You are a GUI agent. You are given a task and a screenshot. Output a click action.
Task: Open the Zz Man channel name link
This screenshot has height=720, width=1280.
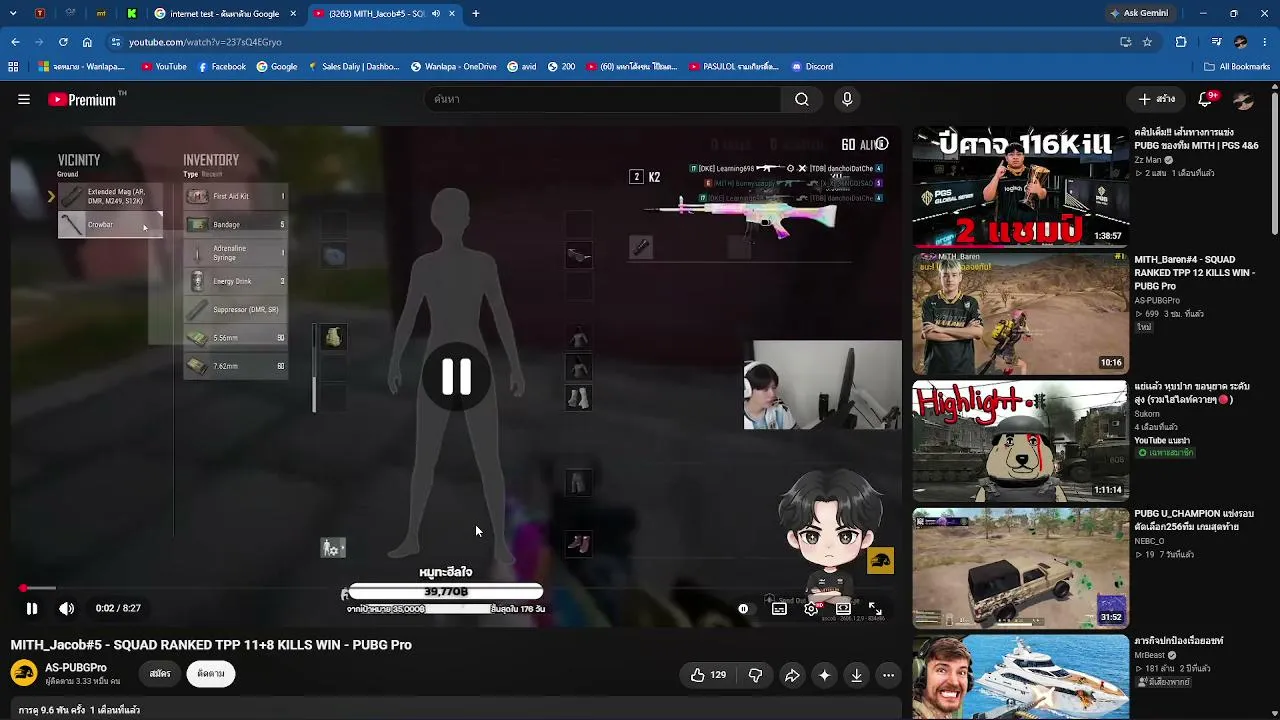(1148, 160)
